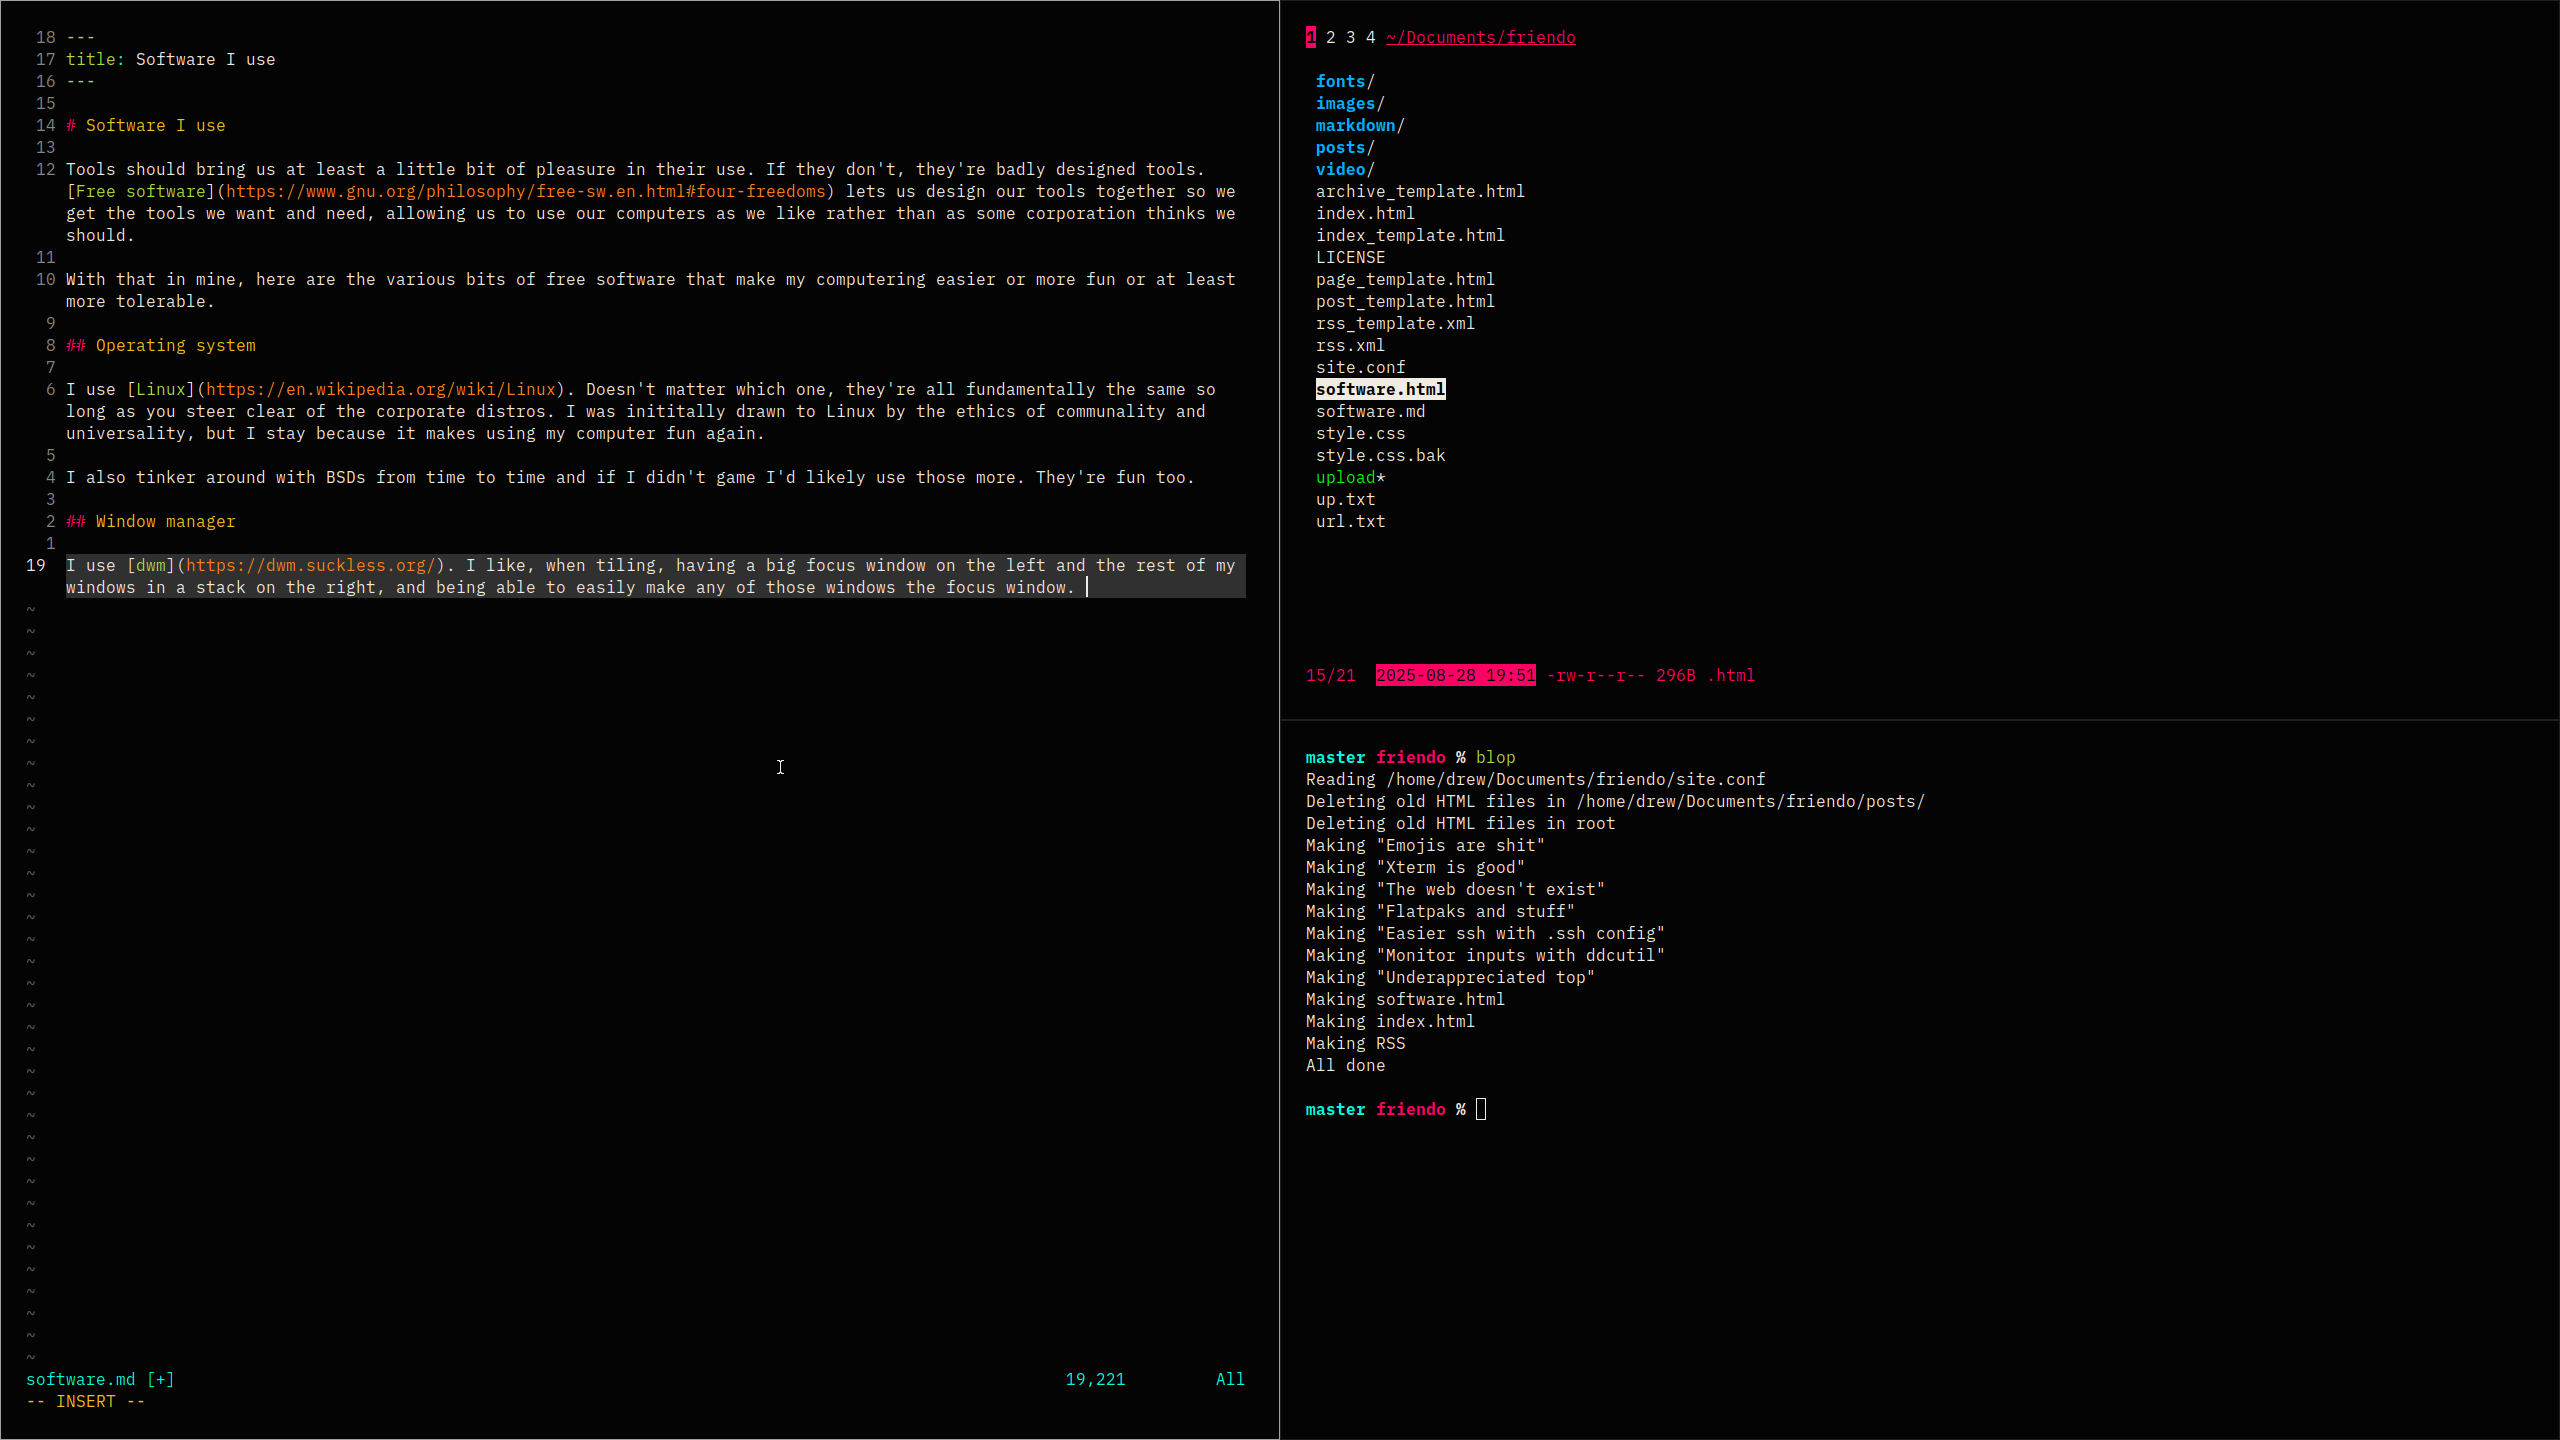The width and height of the screenshot is (2560, 1440).
Task: Click 'Making "Xterm is good"' output line
Action: pos(1415,867)
